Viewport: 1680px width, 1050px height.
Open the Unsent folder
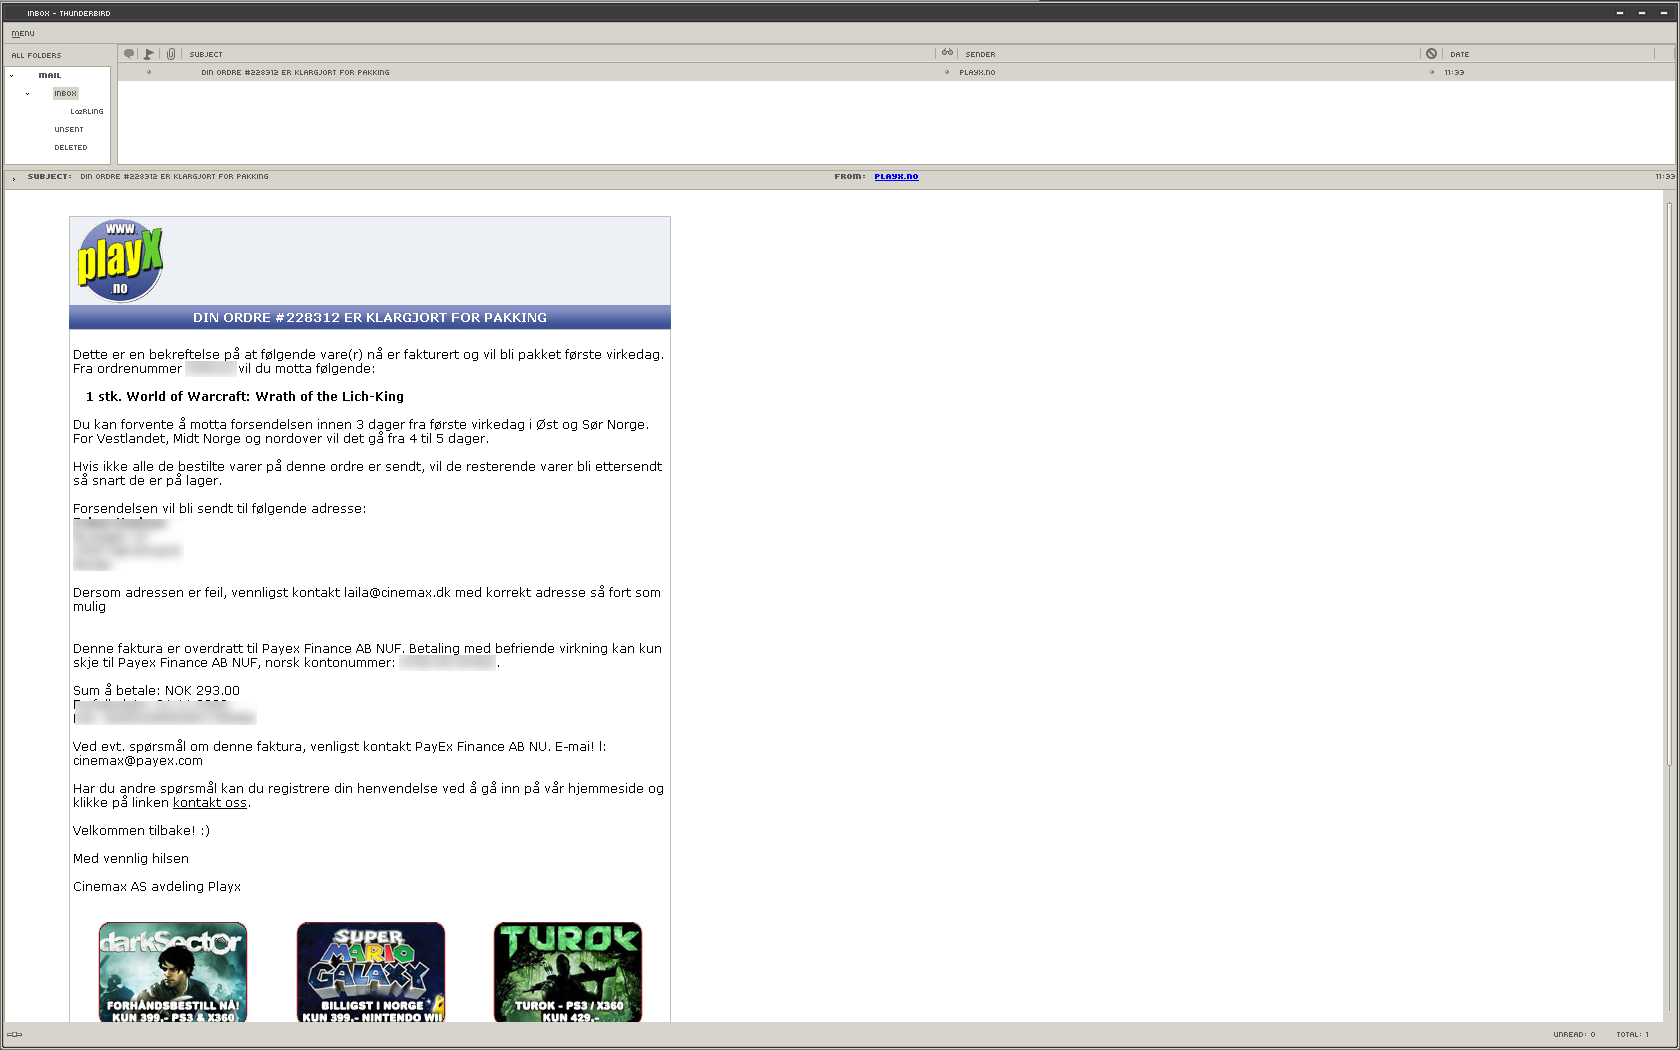click(x=69, y=130)
